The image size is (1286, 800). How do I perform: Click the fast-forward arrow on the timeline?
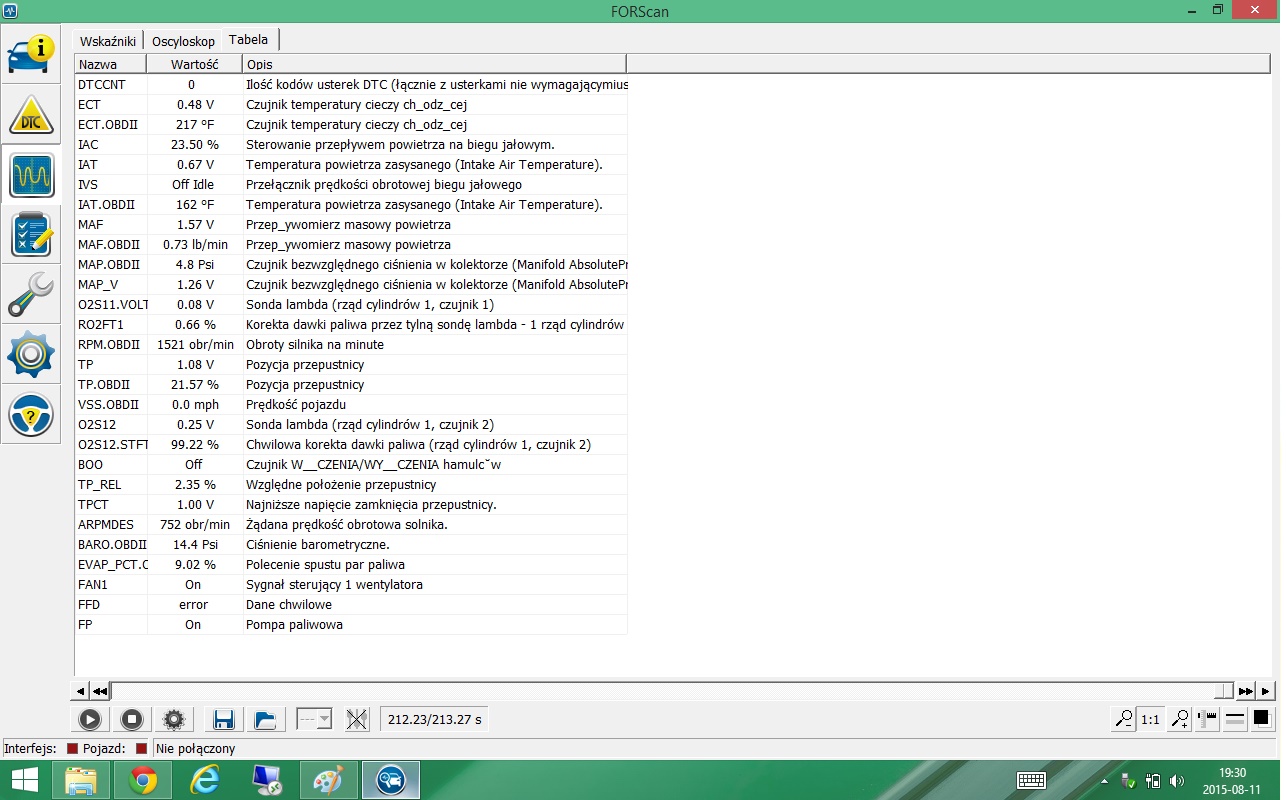point(1245,691)
